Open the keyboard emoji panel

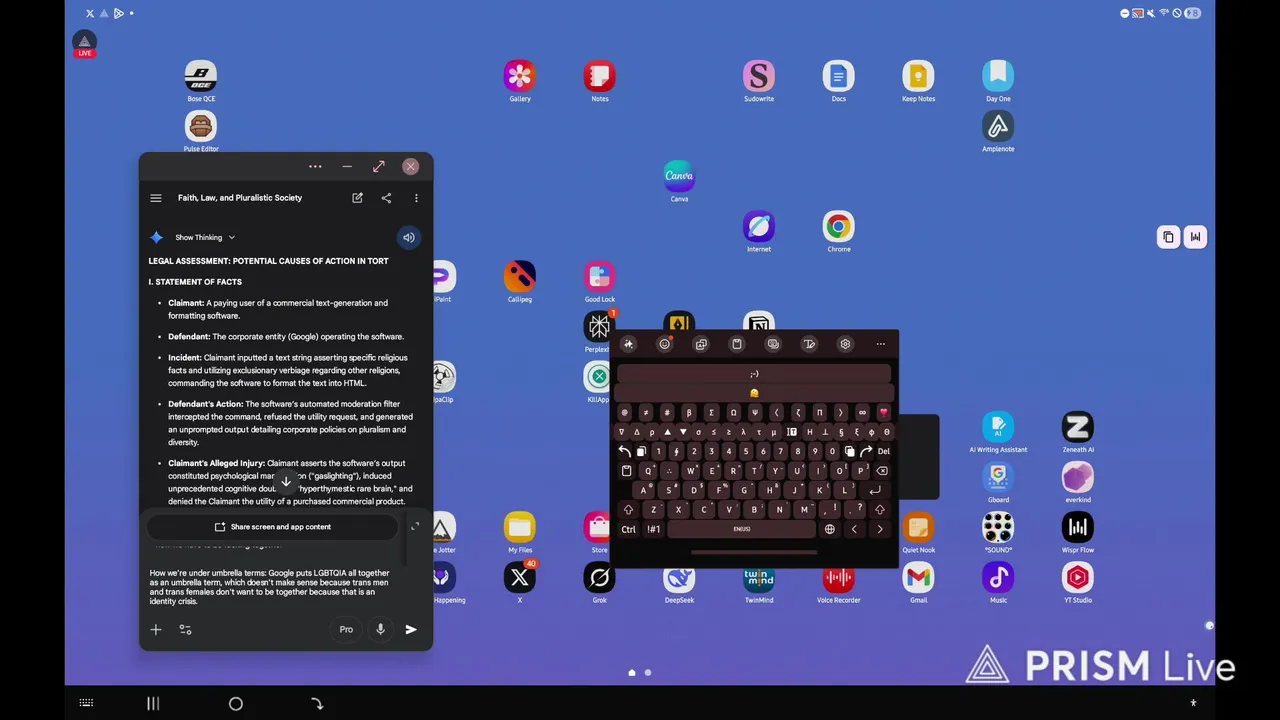(x=664, y=345)
